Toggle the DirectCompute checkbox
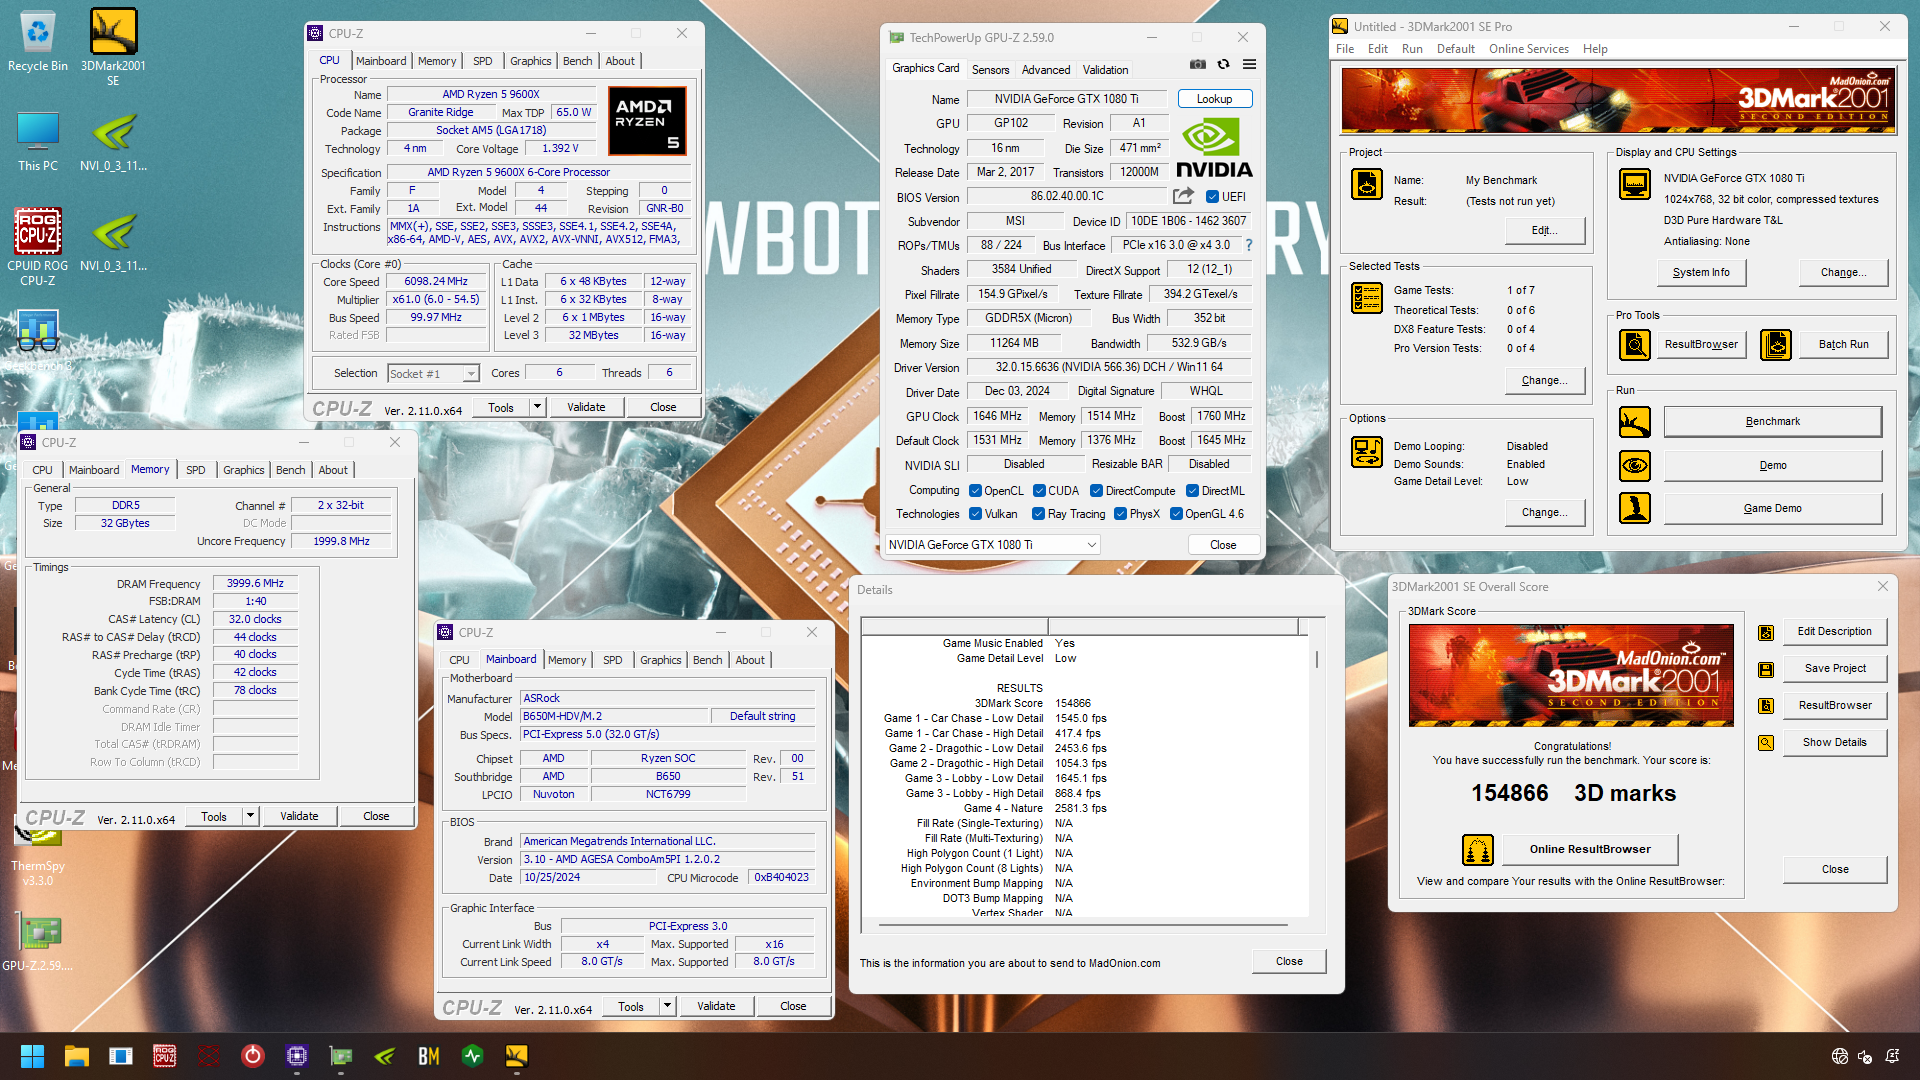 pos(1096,491)
